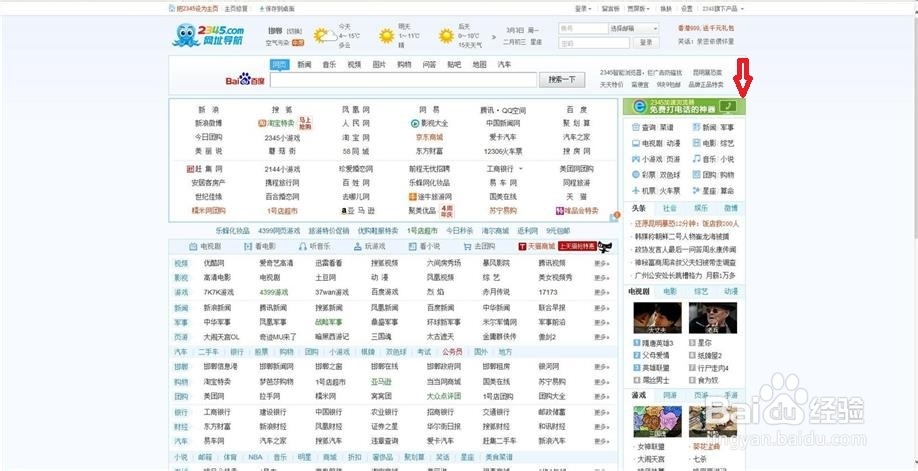This screenshot has width=918, height=471.
Task: Click the 查询 icon in right panel
Action: (636, 127)
